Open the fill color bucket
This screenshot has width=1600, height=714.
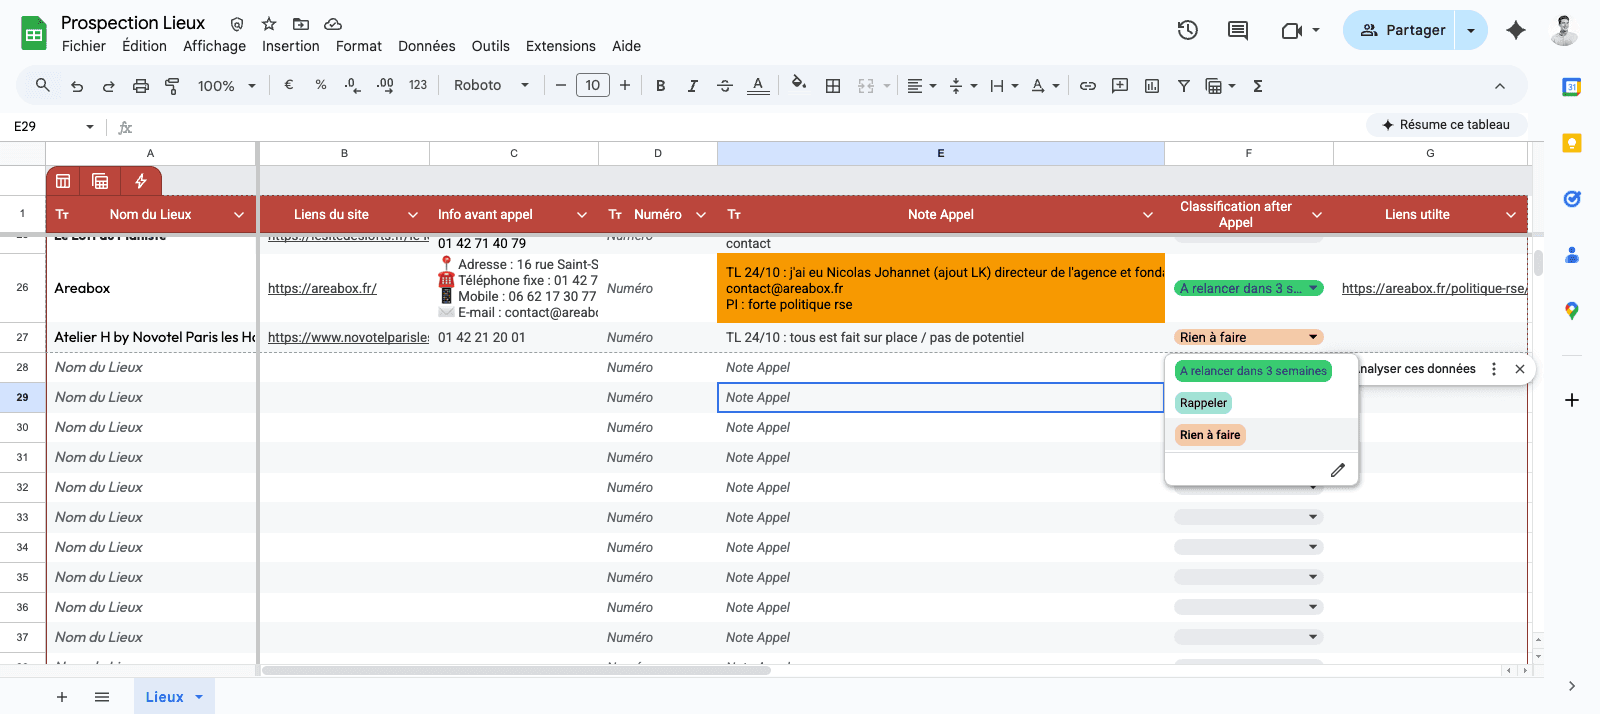pyautogui.click(x=798, y=84)
